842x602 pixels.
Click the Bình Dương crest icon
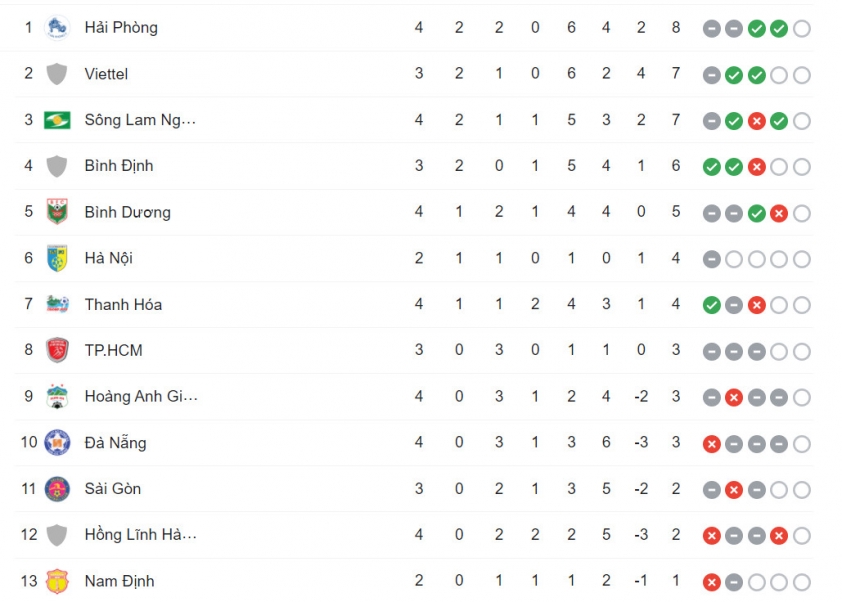[57, 212]
